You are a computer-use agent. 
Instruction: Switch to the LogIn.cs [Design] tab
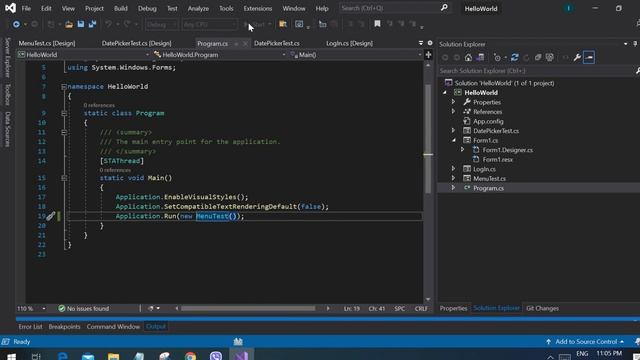click(x=349, y=43)
